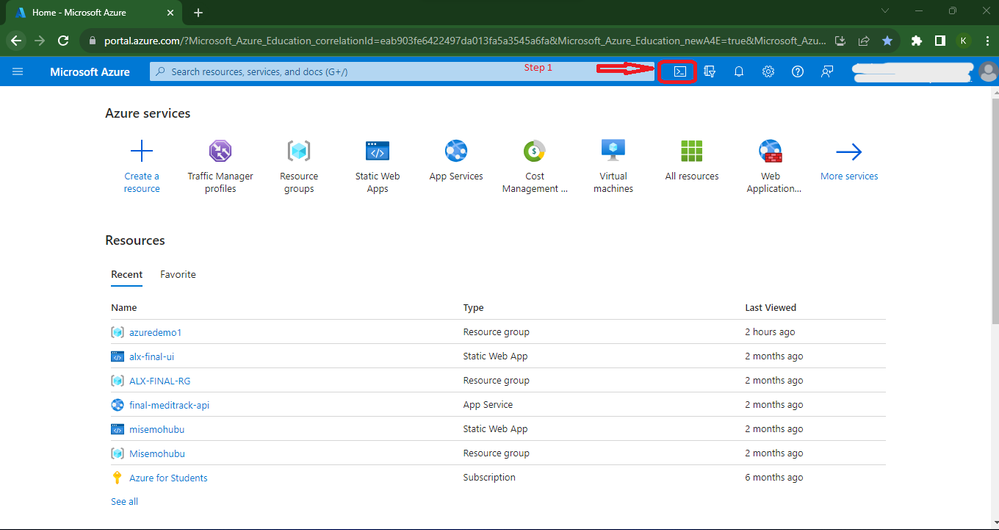
Task: Open Traffic Manager profiles icon
Action: (x=220, y=151)
